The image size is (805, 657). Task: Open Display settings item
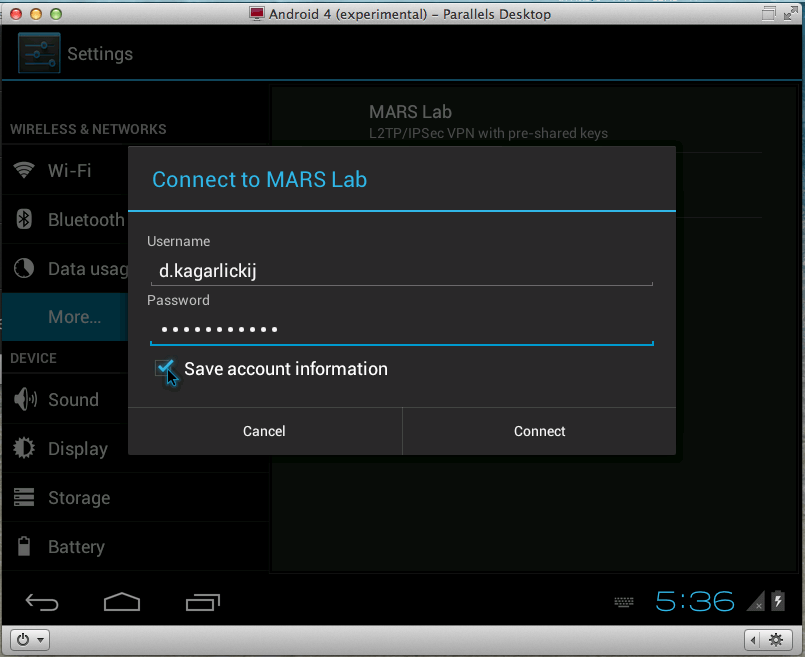coord(65,448)
